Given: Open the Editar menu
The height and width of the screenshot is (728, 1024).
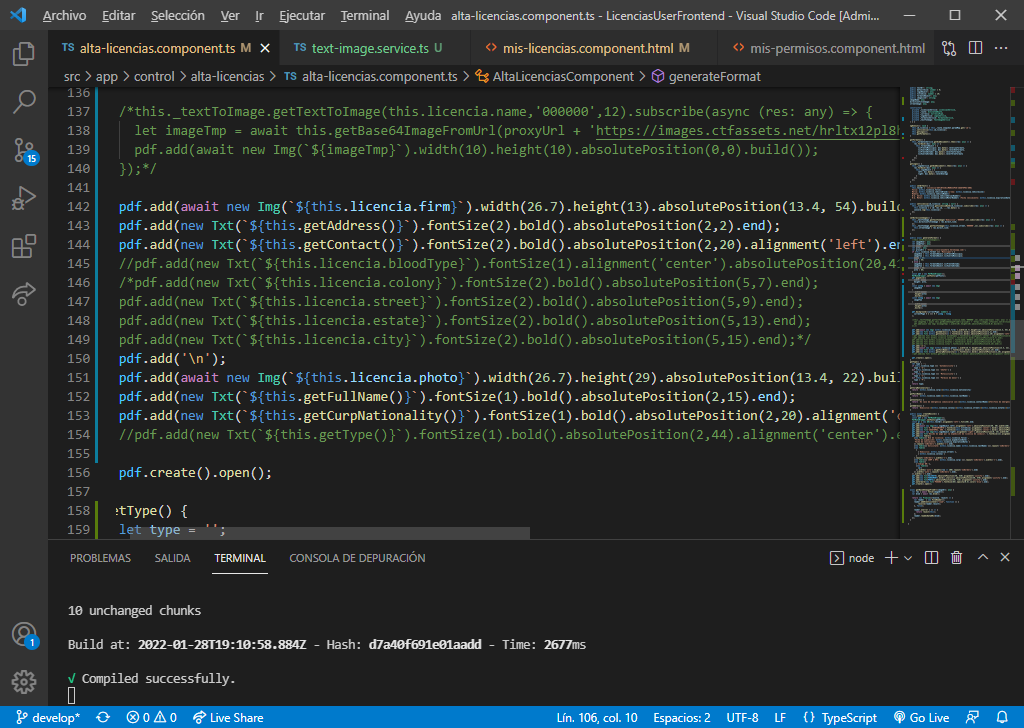Looking at the screenshot, I should 119,16.
